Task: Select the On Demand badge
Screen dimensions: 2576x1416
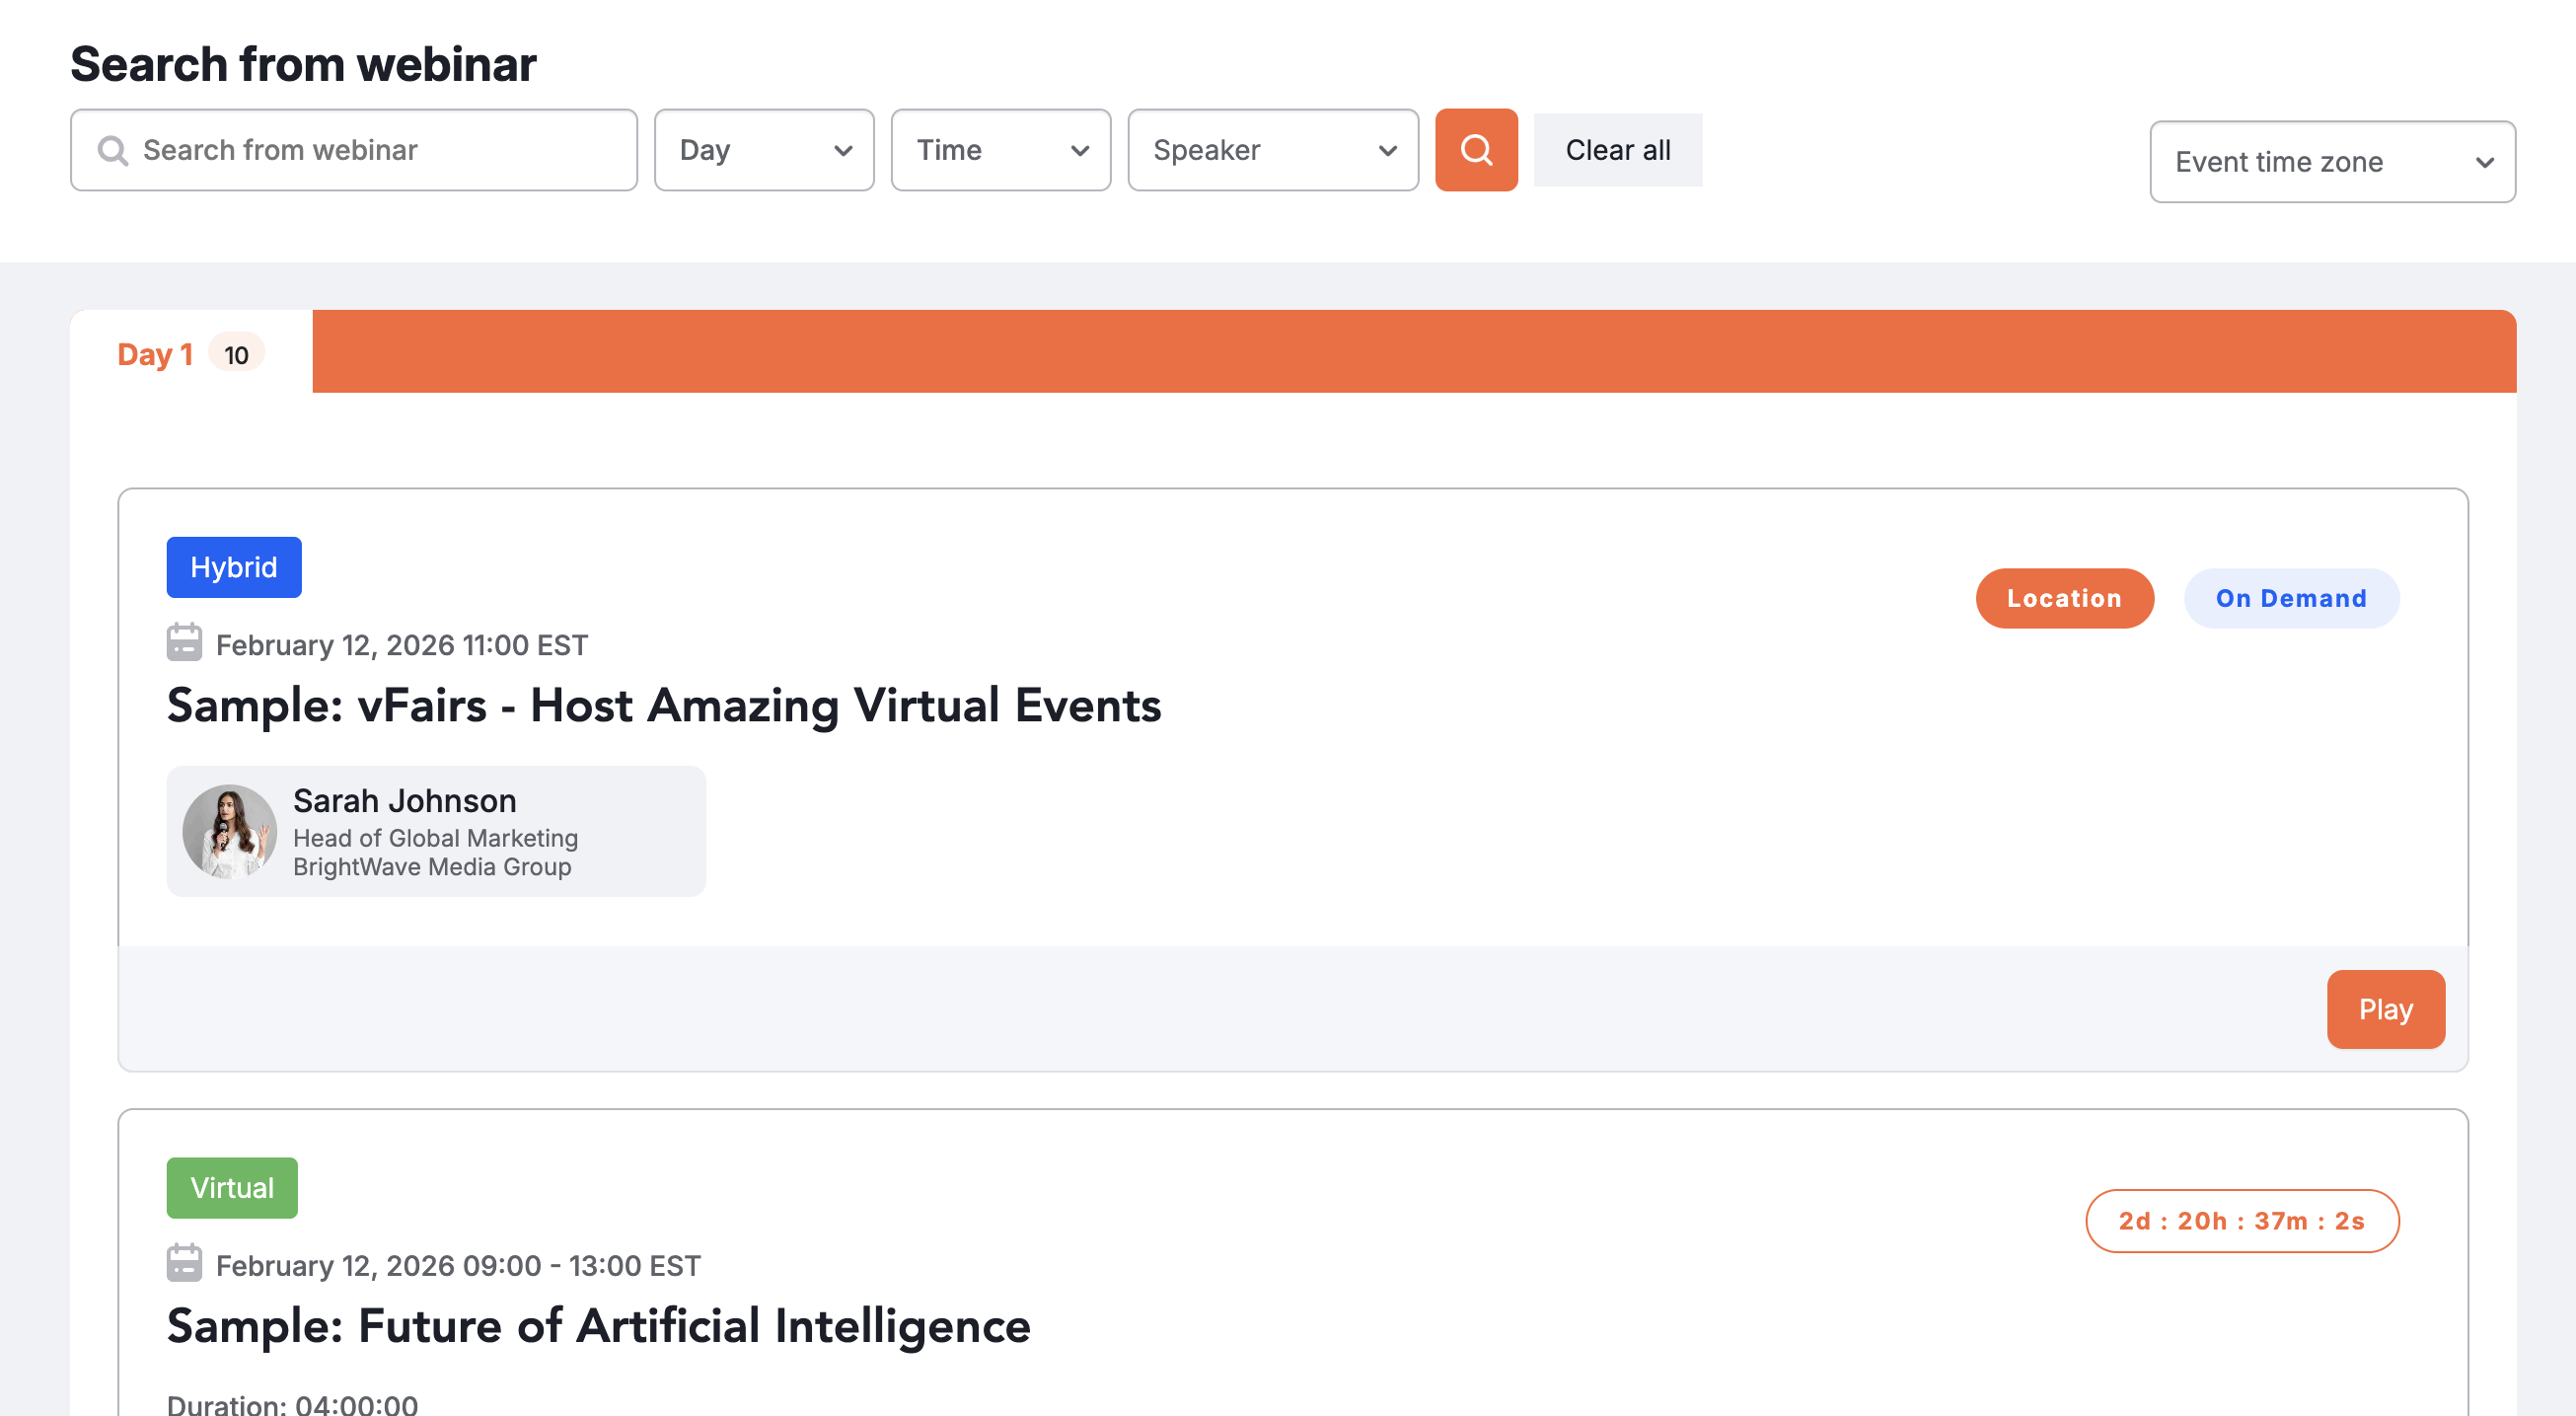Action: [2290, 598]
